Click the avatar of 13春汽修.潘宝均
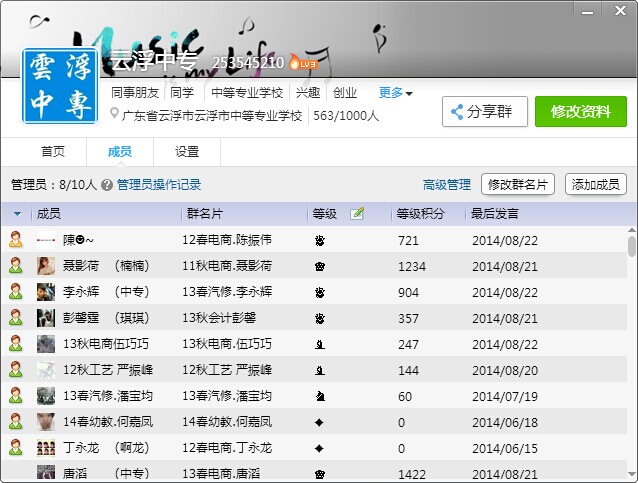638x483 pixels. click(x=46, y=396)
